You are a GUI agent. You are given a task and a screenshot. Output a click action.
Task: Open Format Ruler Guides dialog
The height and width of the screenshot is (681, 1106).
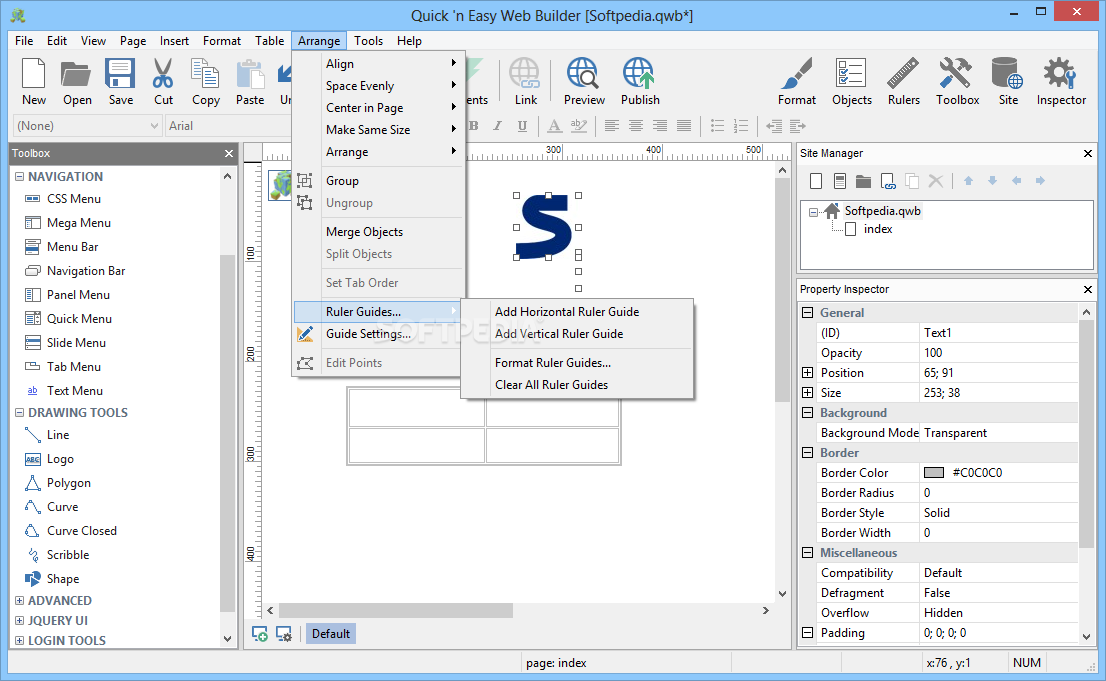click(577, 363)
